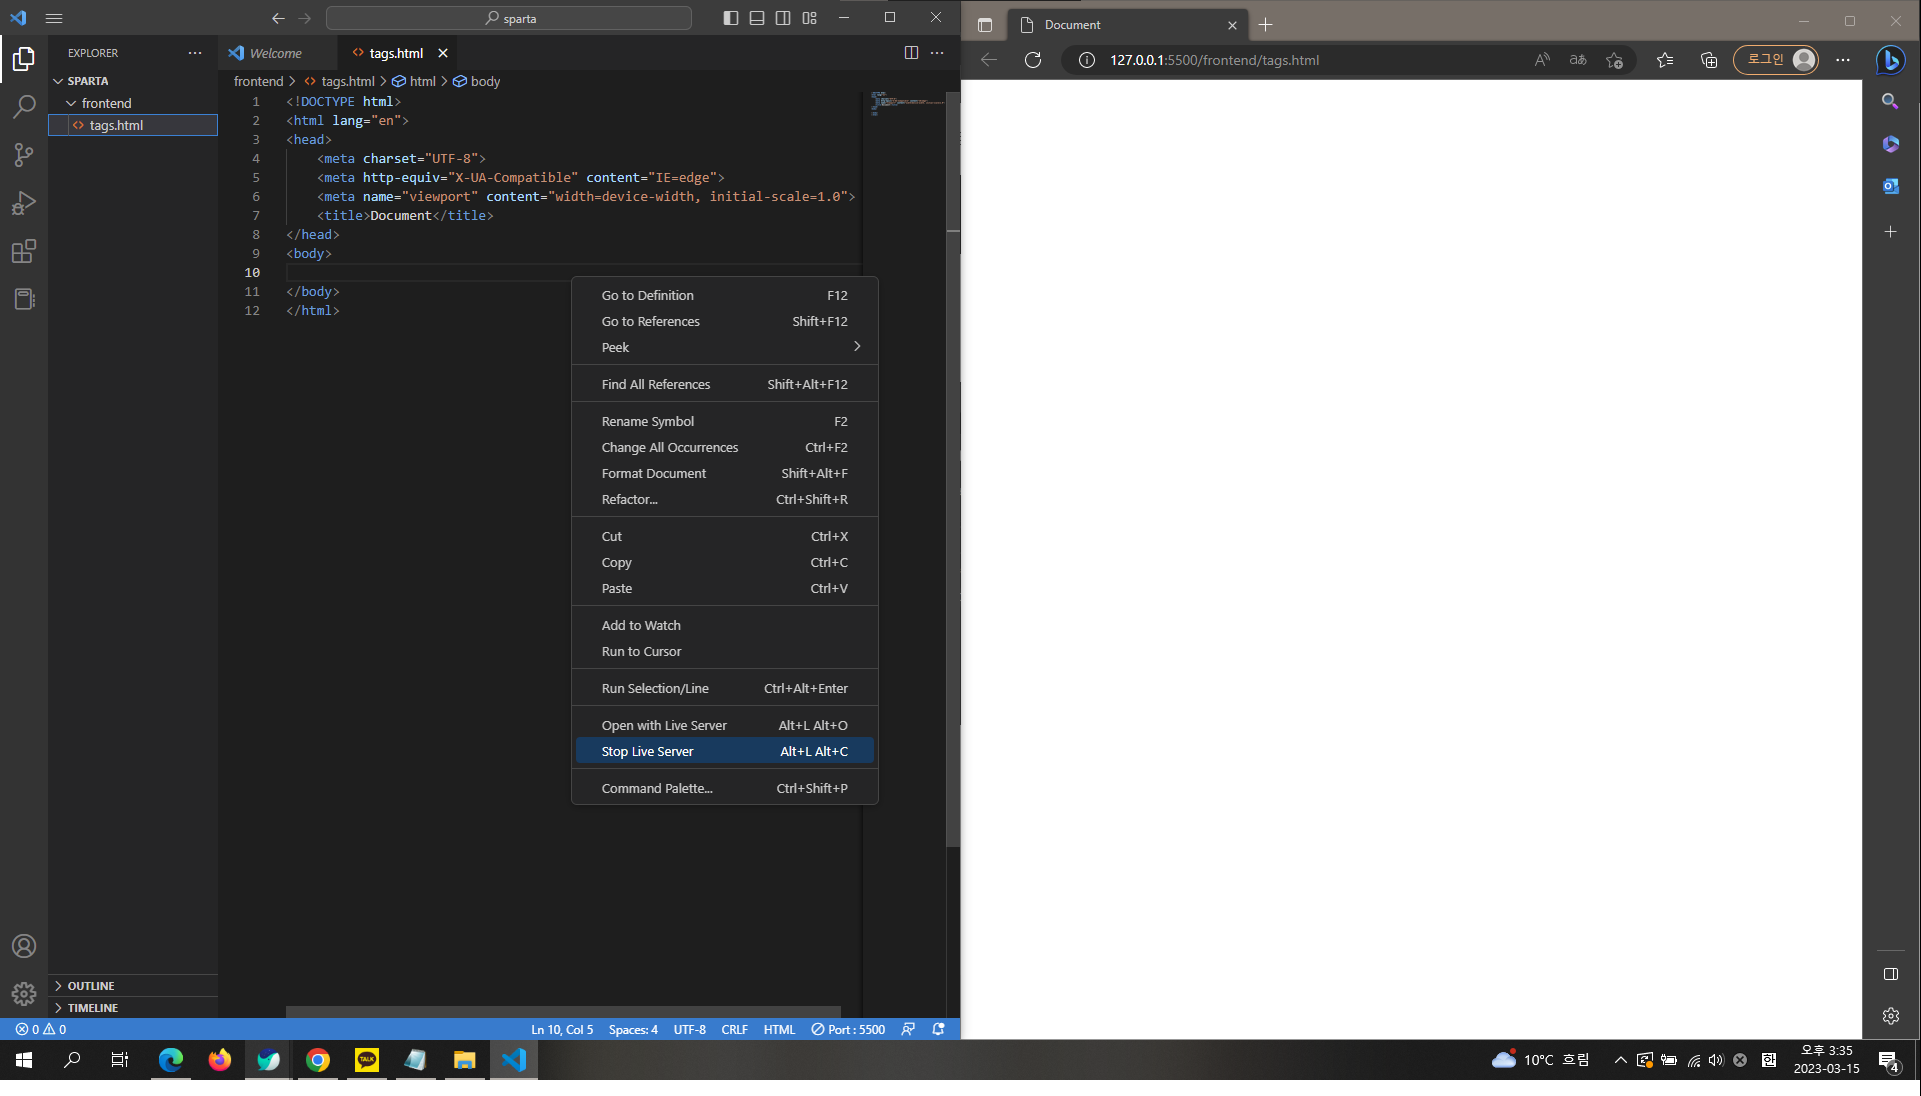Screen dimensions: 1921x1096
Task: Toggle primary side bar layout button
Action: tap(731, 18)
